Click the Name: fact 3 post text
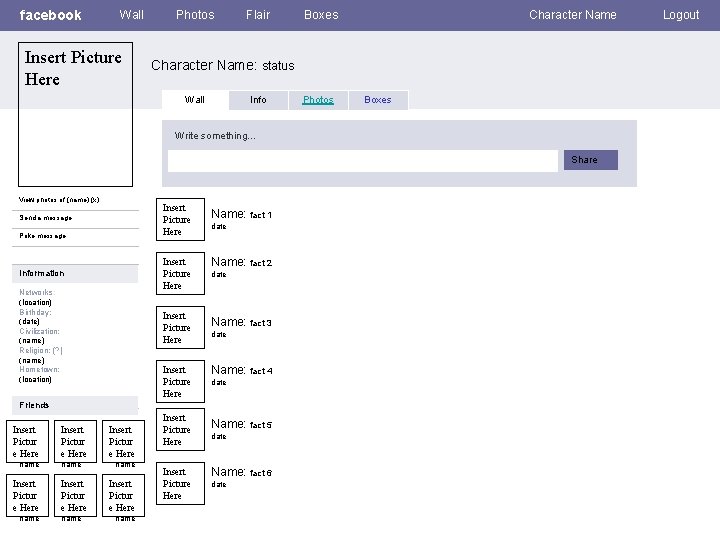This screenshot has height=540, width=720. (242, 322)
